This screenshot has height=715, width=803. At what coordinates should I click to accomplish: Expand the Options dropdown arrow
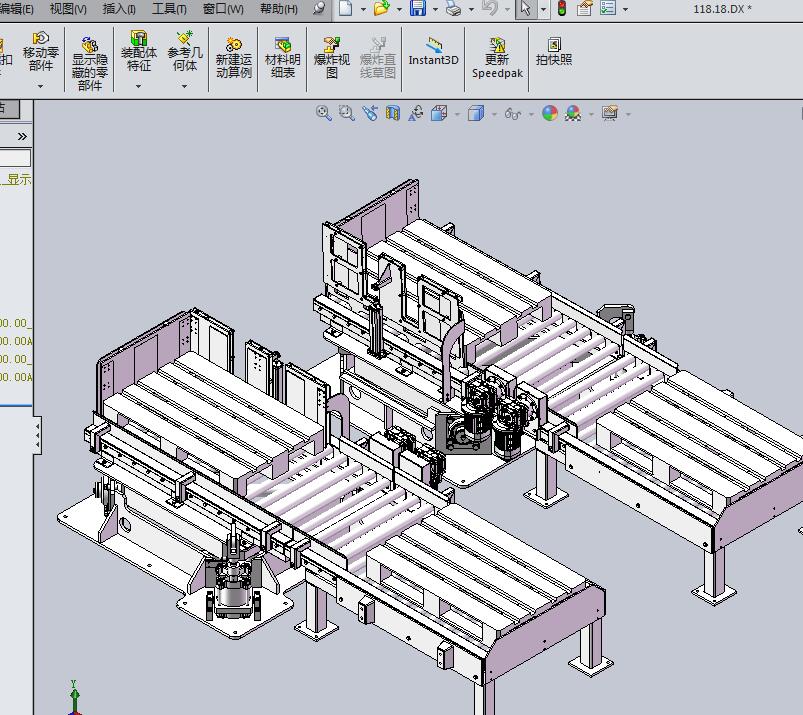(625, 9)
